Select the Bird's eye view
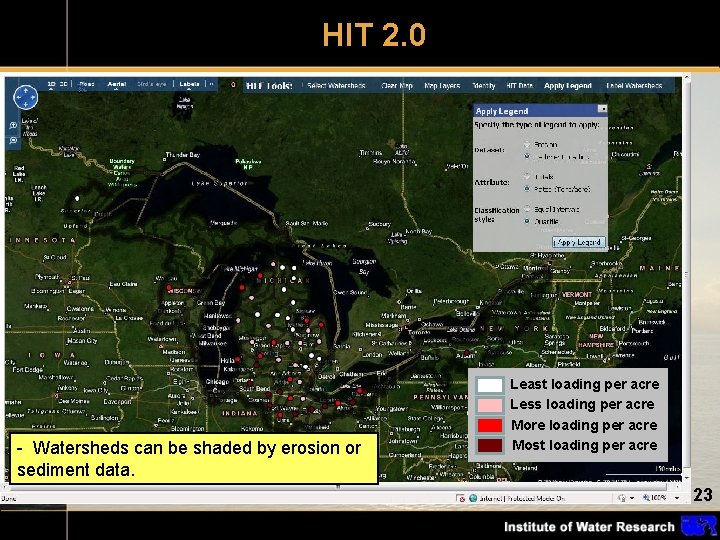The image size is (720, 540). tap(152, 84)
